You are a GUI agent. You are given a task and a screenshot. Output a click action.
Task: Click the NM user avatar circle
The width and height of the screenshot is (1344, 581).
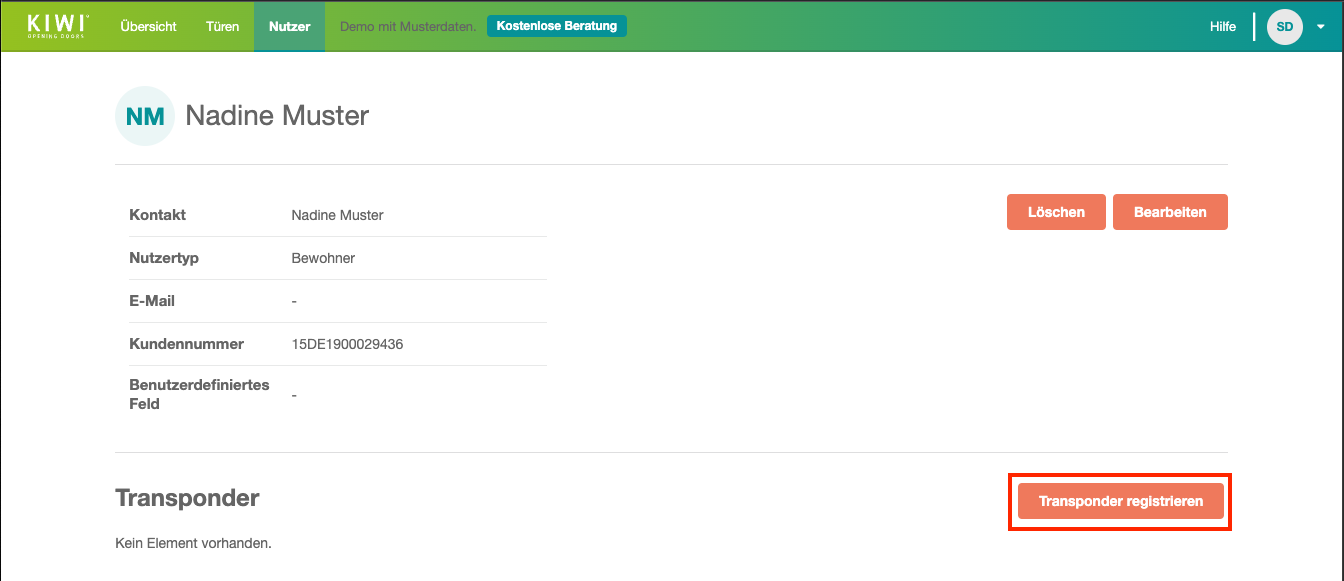(145, 116)
